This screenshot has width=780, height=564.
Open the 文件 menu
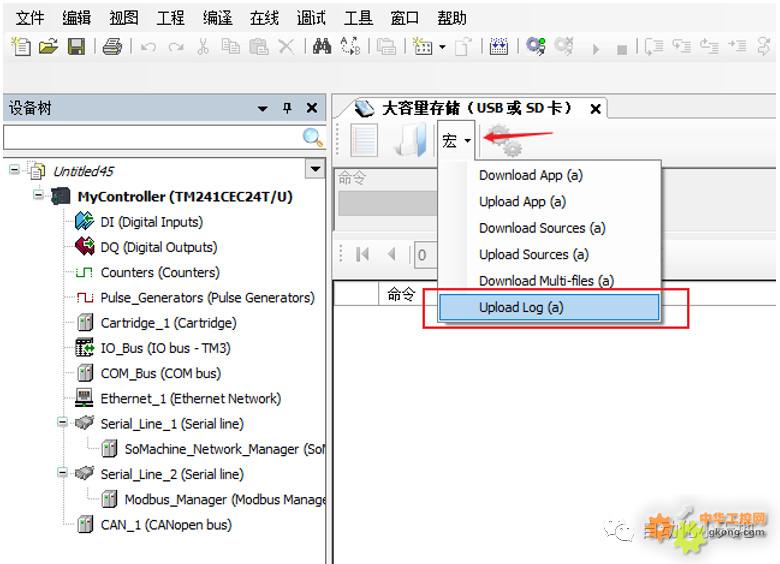(x=29, y=18)
